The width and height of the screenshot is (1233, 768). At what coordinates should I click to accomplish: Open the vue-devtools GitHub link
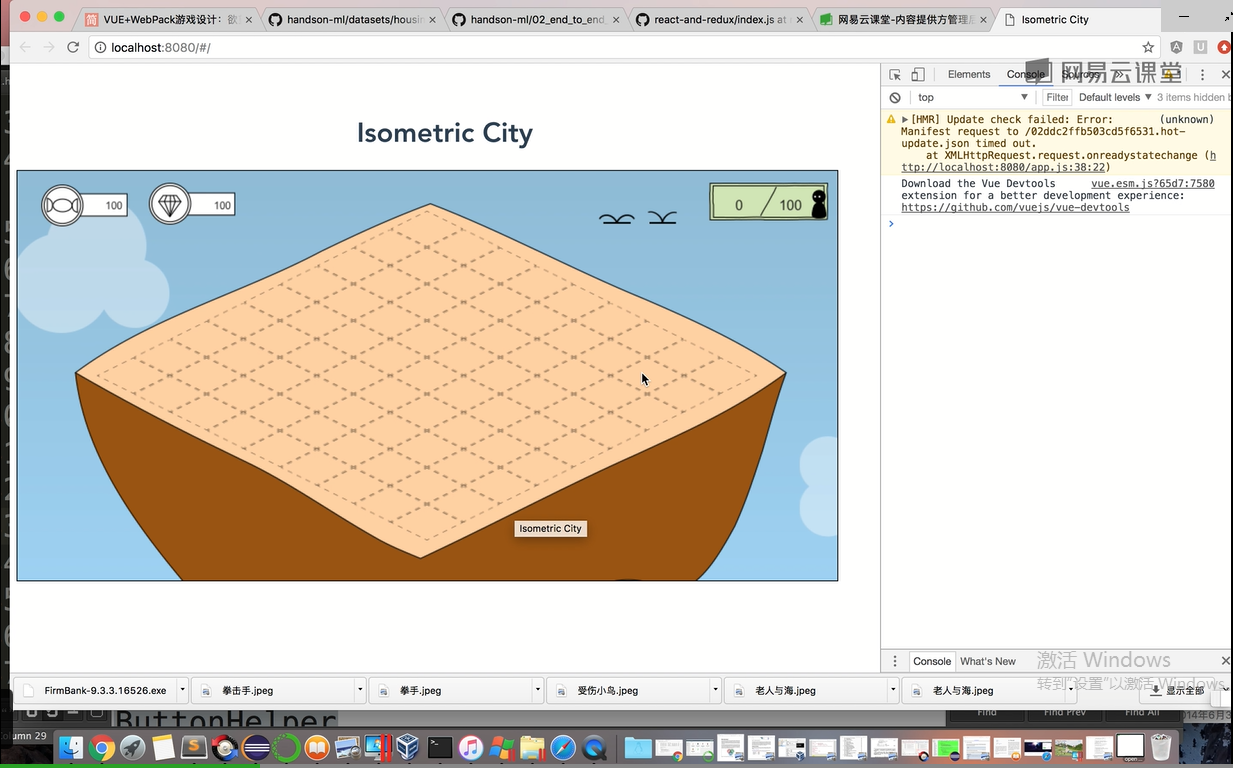tap(1014, 208)
